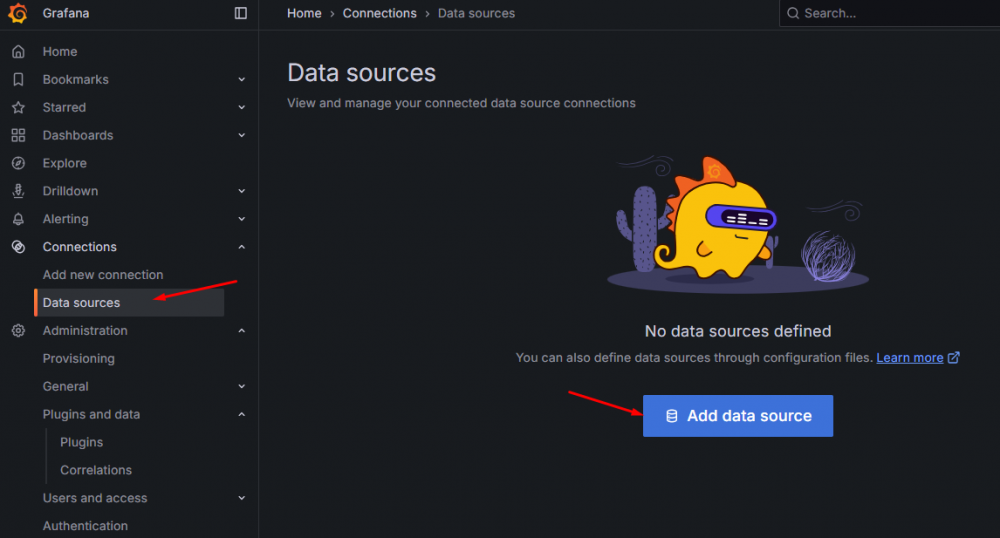Click the Grafana title text

click(66, 13)
